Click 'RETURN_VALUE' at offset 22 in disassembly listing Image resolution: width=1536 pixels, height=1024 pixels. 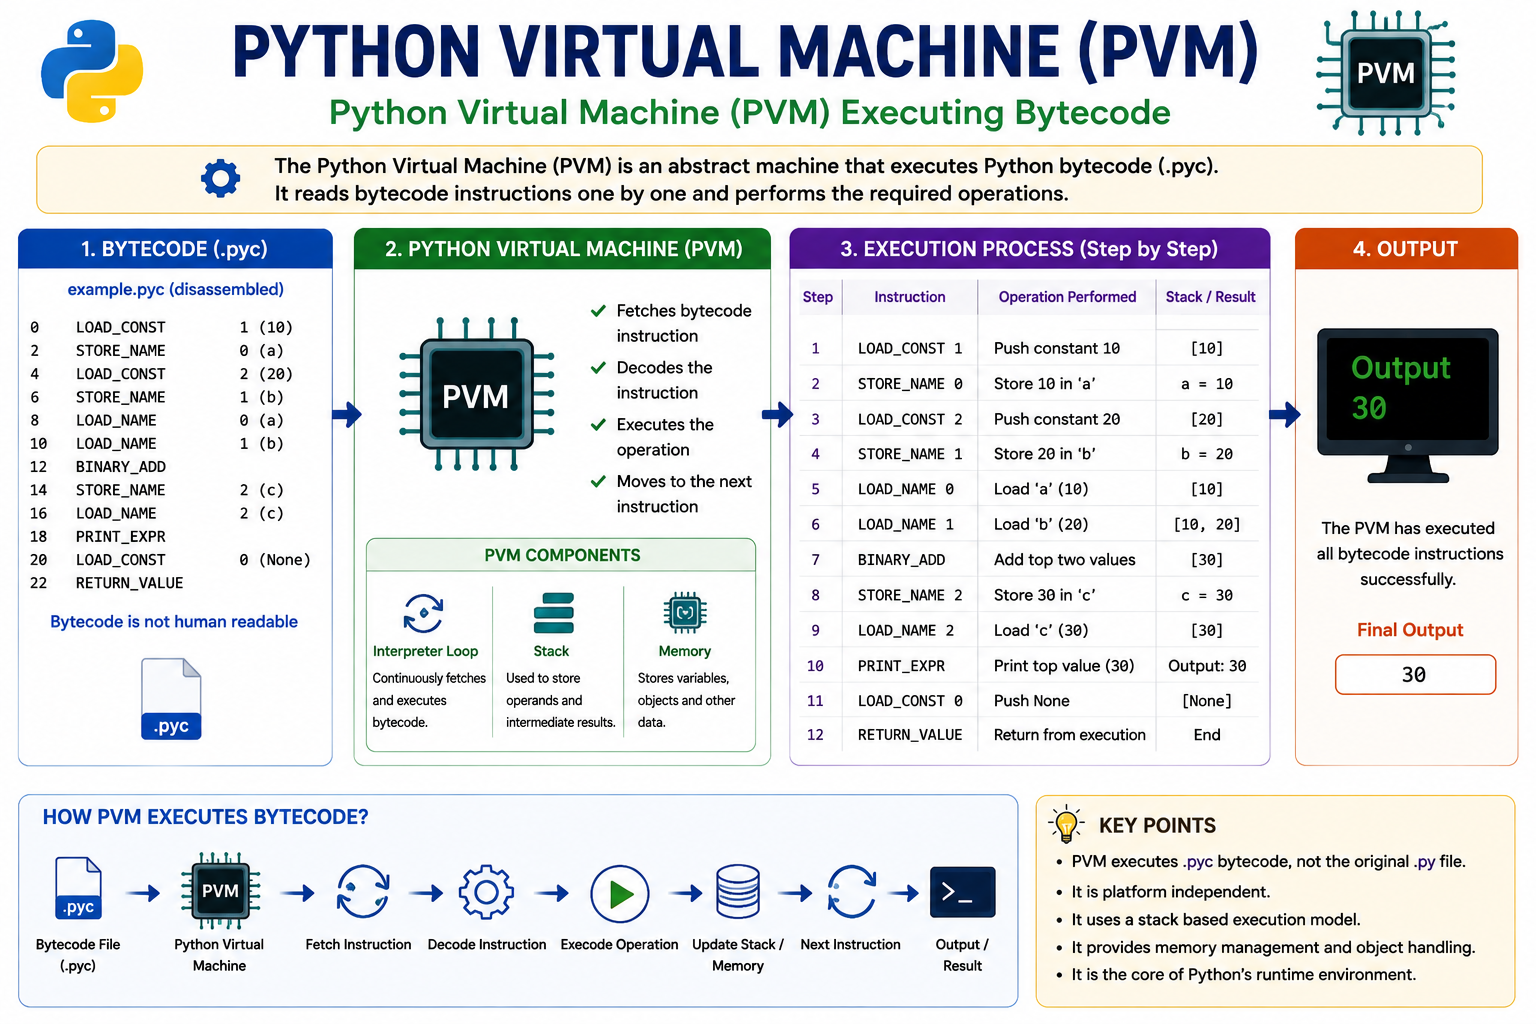130,583
